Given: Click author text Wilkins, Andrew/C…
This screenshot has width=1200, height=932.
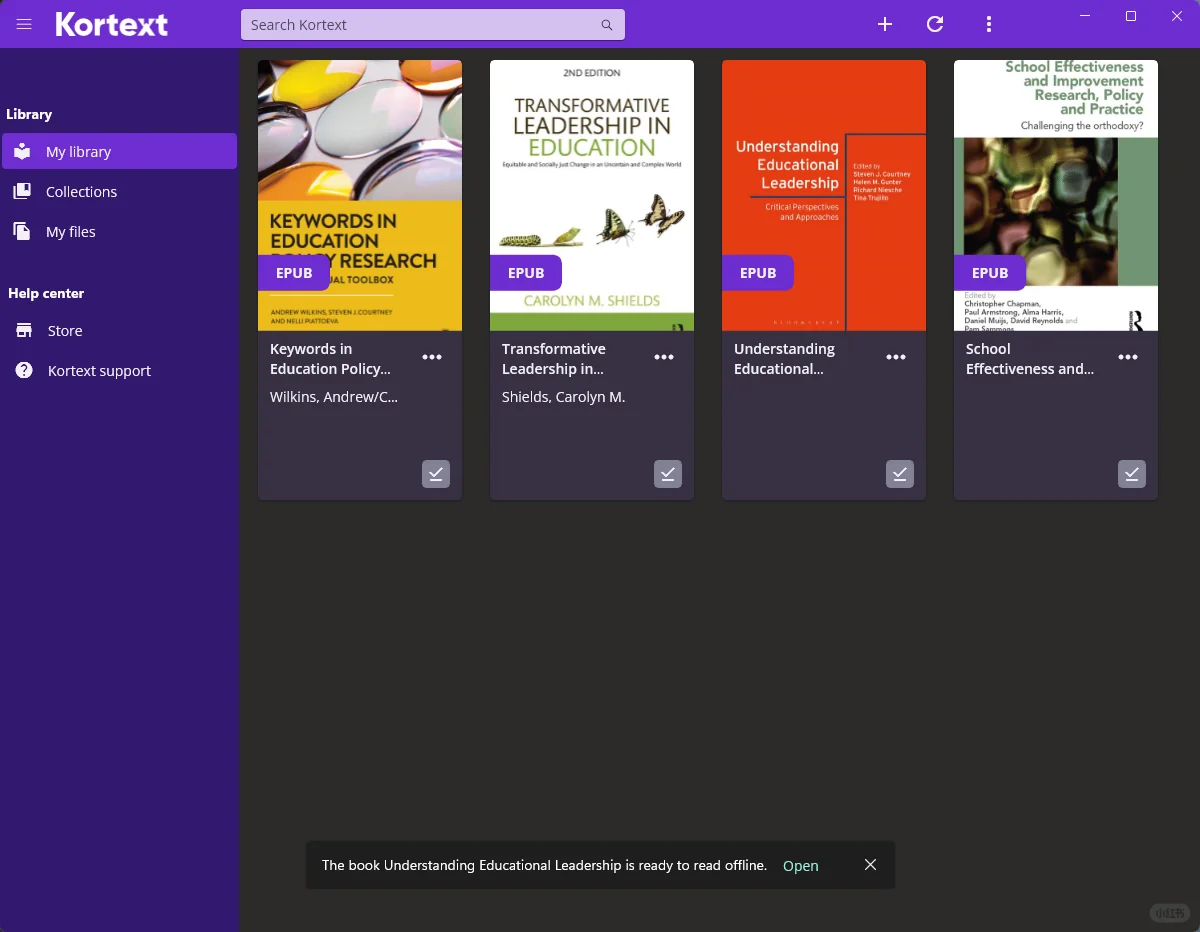Looking at the screenshot, I should (x=334, y=397).
